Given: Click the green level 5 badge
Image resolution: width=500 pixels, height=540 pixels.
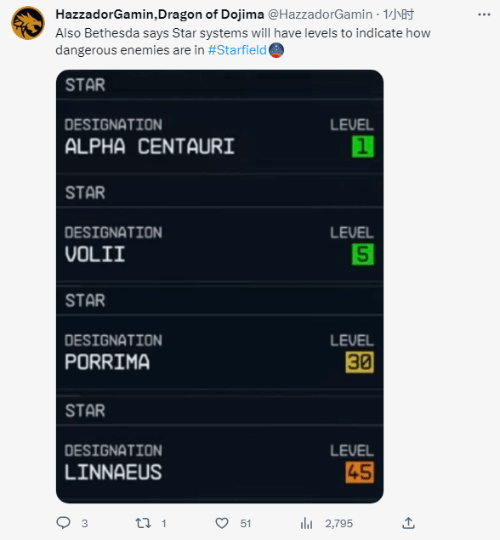Looking at the screenshot, I should click(x=363, y=254).
